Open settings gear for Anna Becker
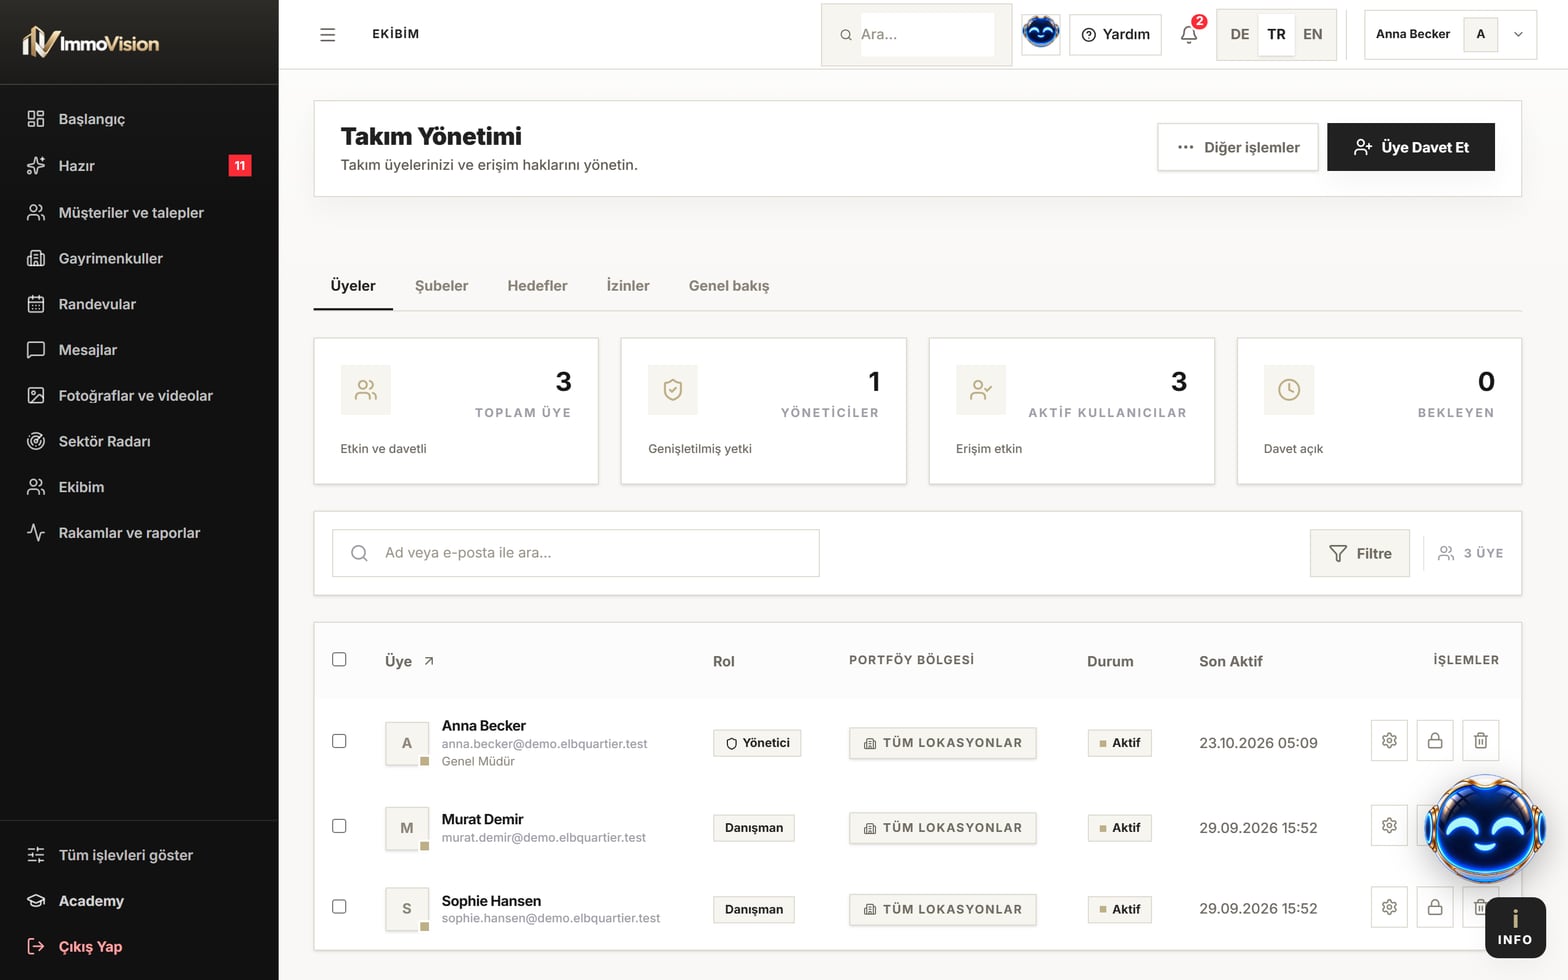 click(1389, 741)
